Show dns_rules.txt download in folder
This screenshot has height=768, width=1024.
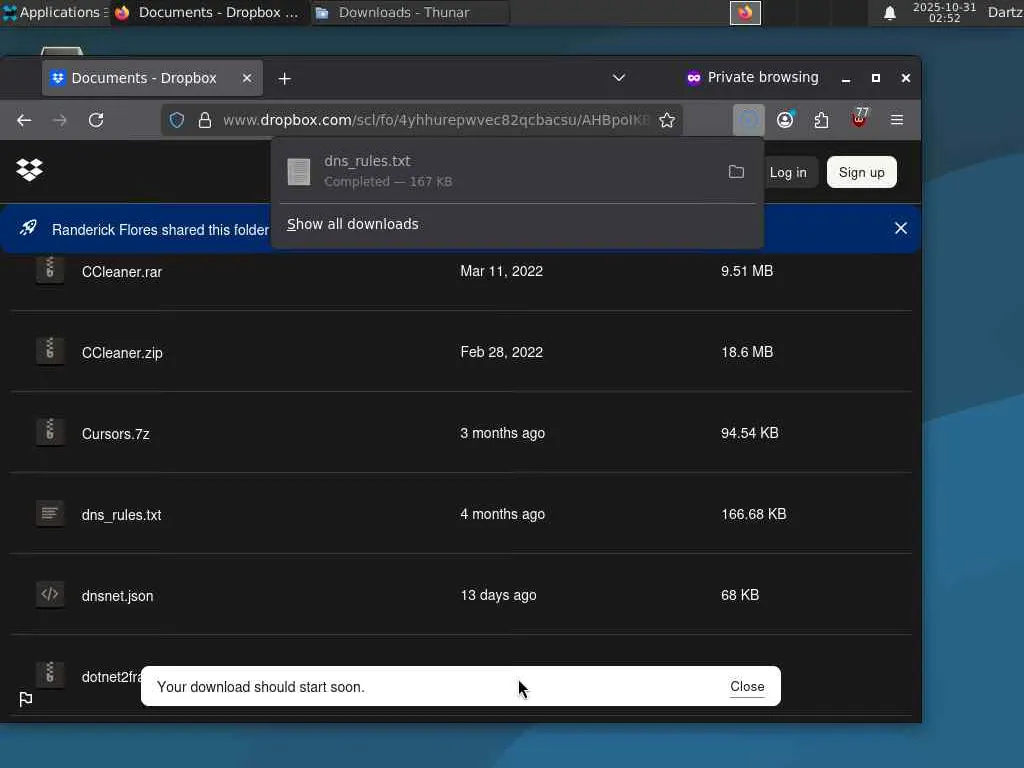(x=736, y=172)
